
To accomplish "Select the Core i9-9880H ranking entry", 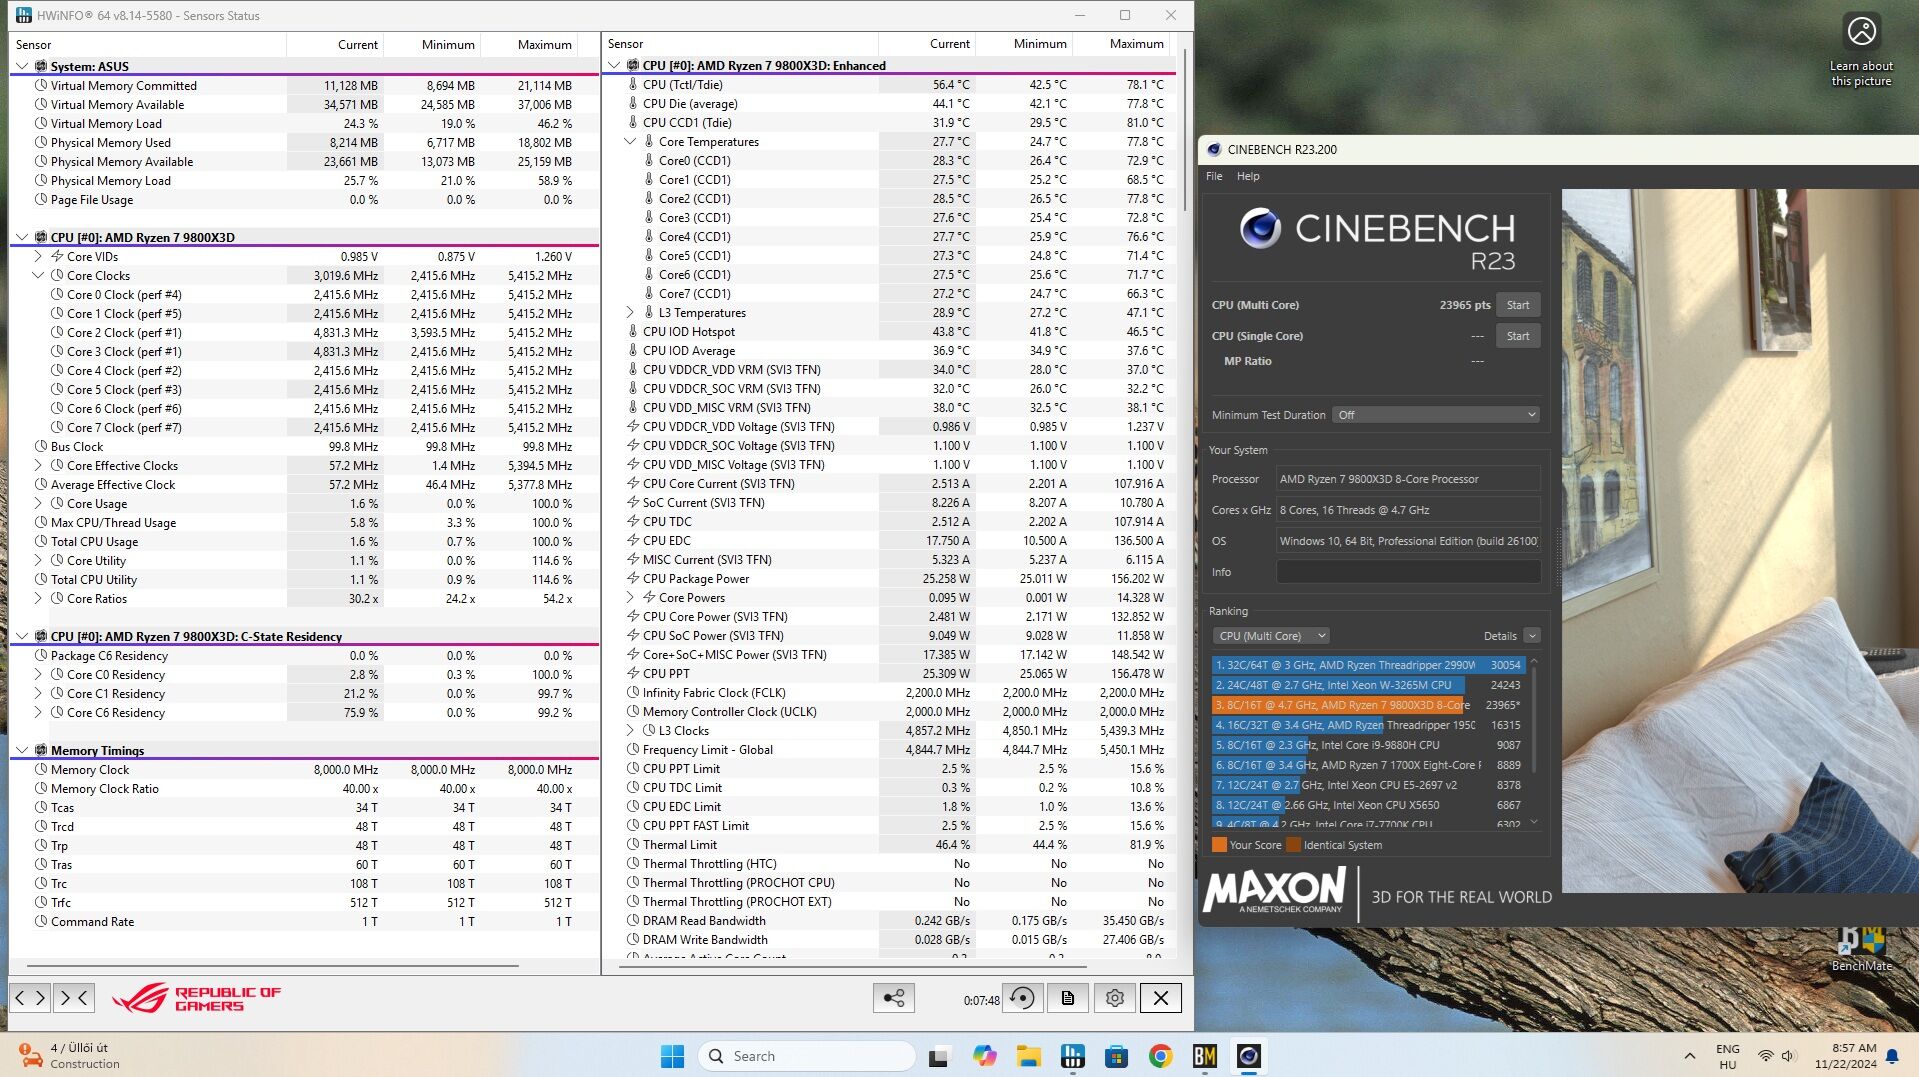I will coord(1368,745).
